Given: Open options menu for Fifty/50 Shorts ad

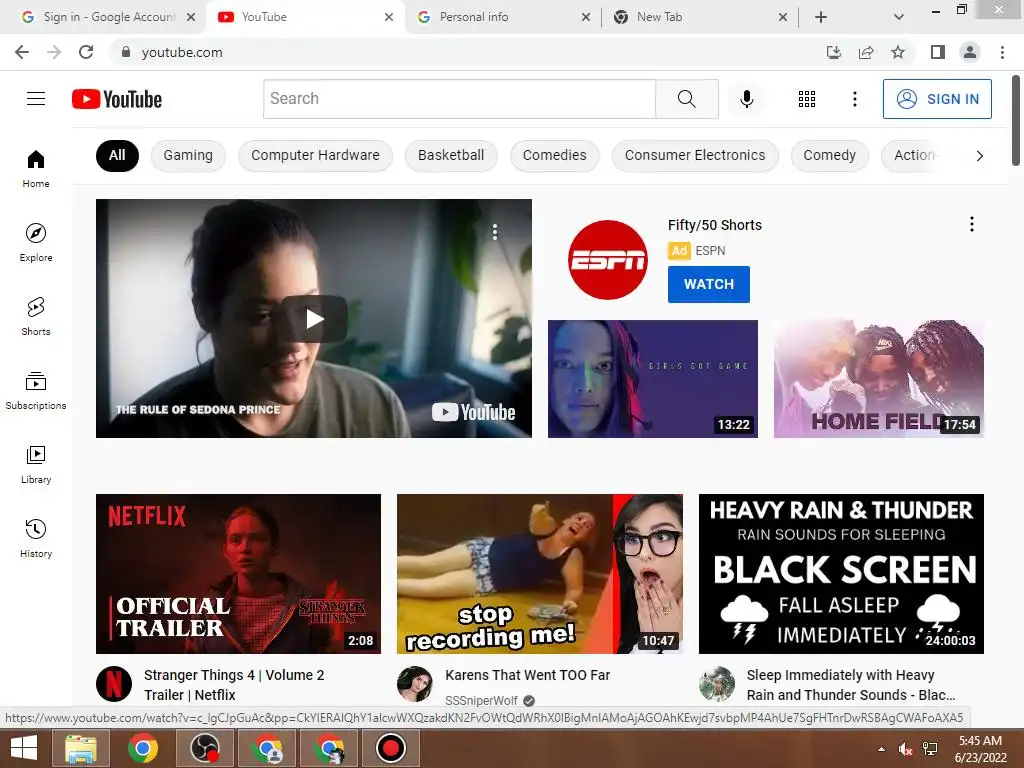Looking at the screenshot, I should [972, 224].
